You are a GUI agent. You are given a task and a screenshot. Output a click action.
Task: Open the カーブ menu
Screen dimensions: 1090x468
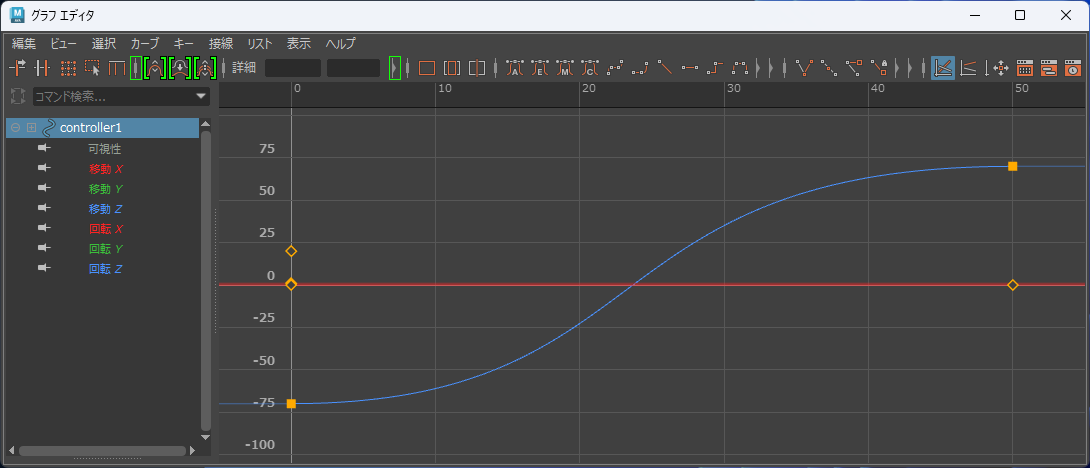tap(145, 43)
